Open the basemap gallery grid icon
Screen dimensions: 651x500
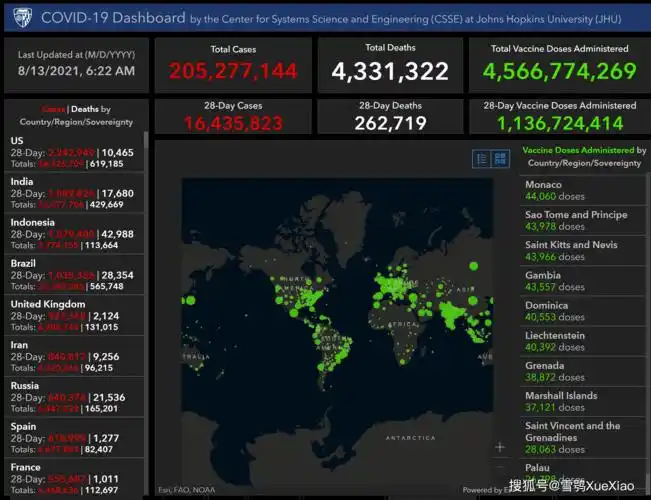500,159
